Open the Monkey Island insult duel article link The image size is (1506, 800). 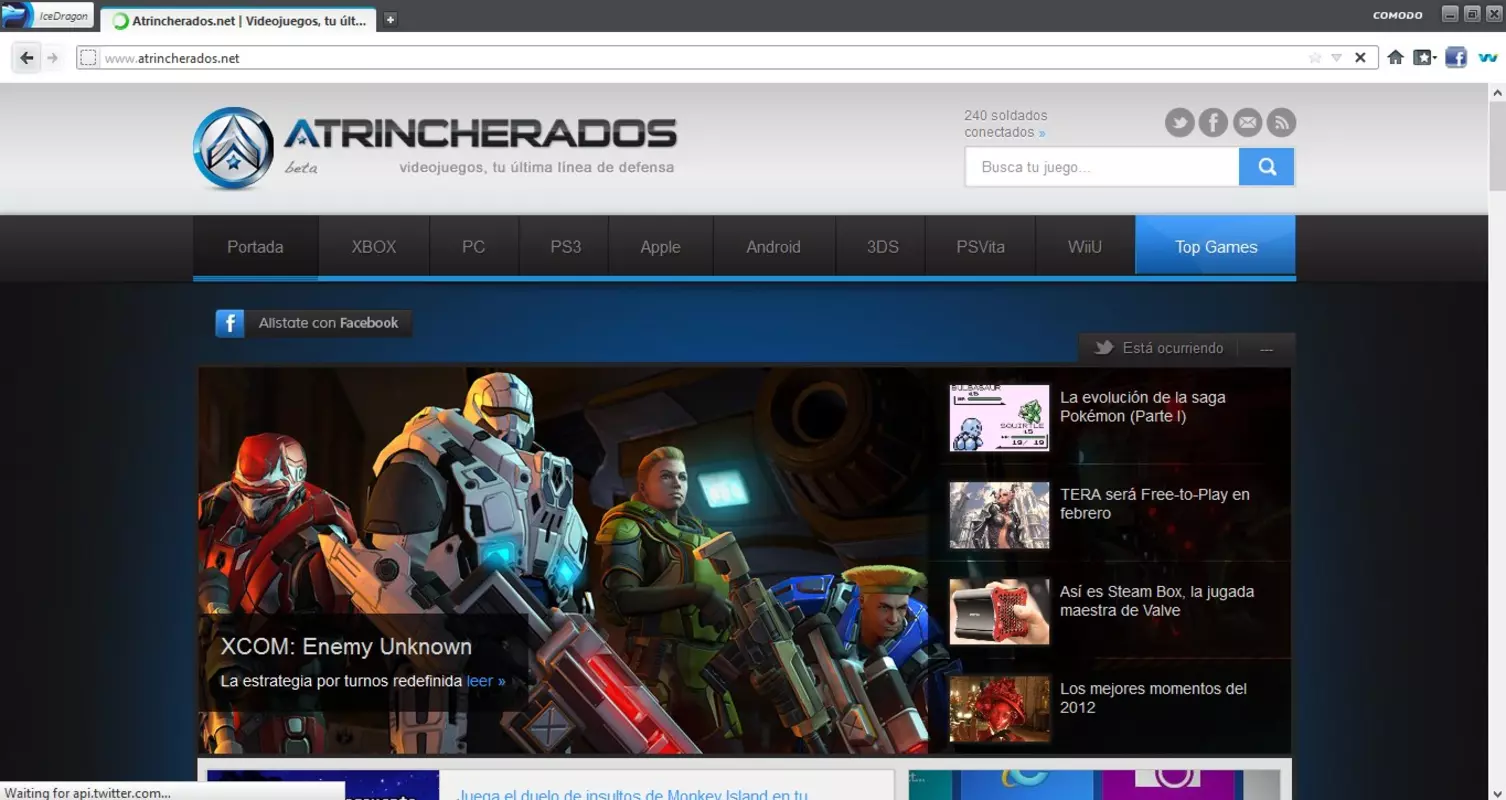pos(632,794)
